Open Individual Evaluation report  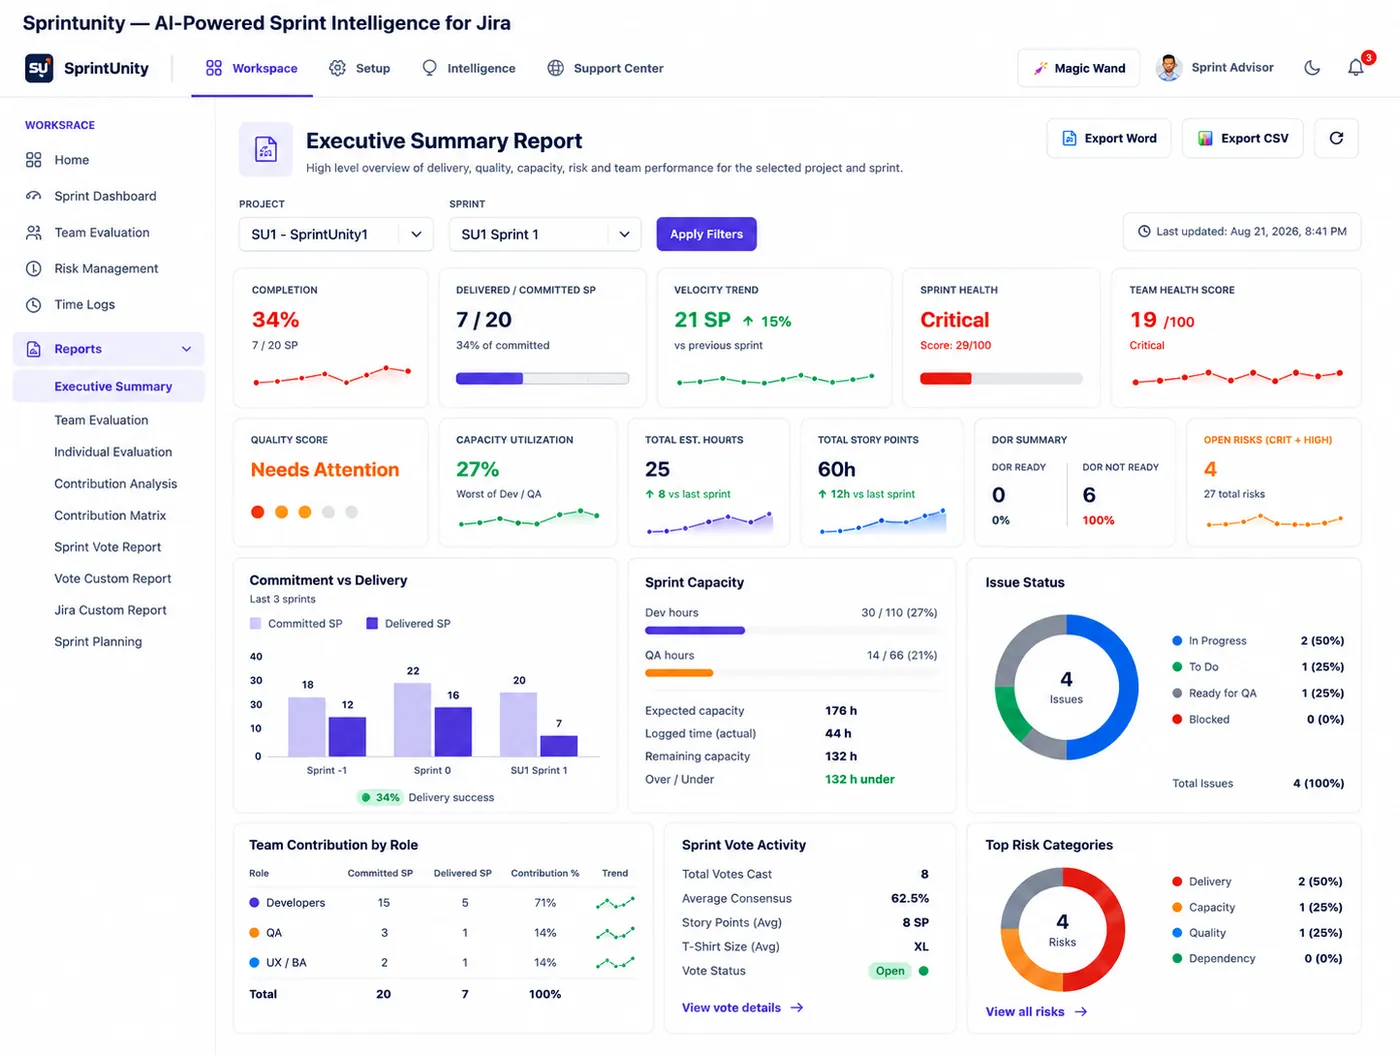pyautogui.click(x=113, y=452)
